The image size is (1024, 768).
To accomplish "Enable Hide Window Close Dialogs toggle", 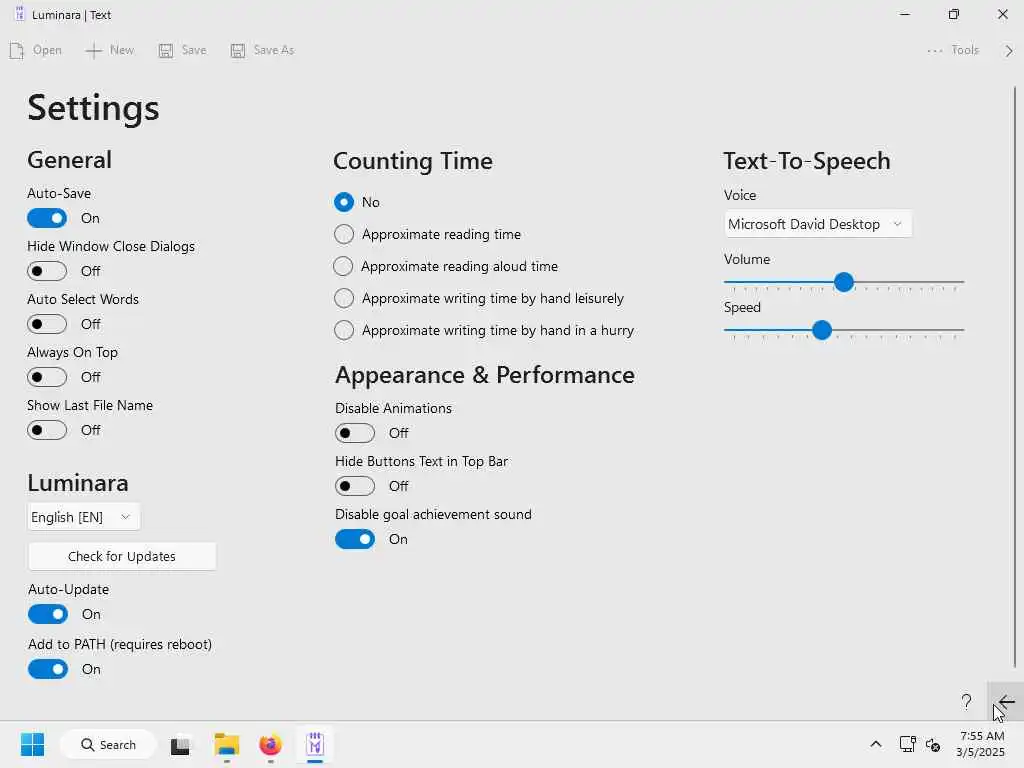I will (47, 271).
